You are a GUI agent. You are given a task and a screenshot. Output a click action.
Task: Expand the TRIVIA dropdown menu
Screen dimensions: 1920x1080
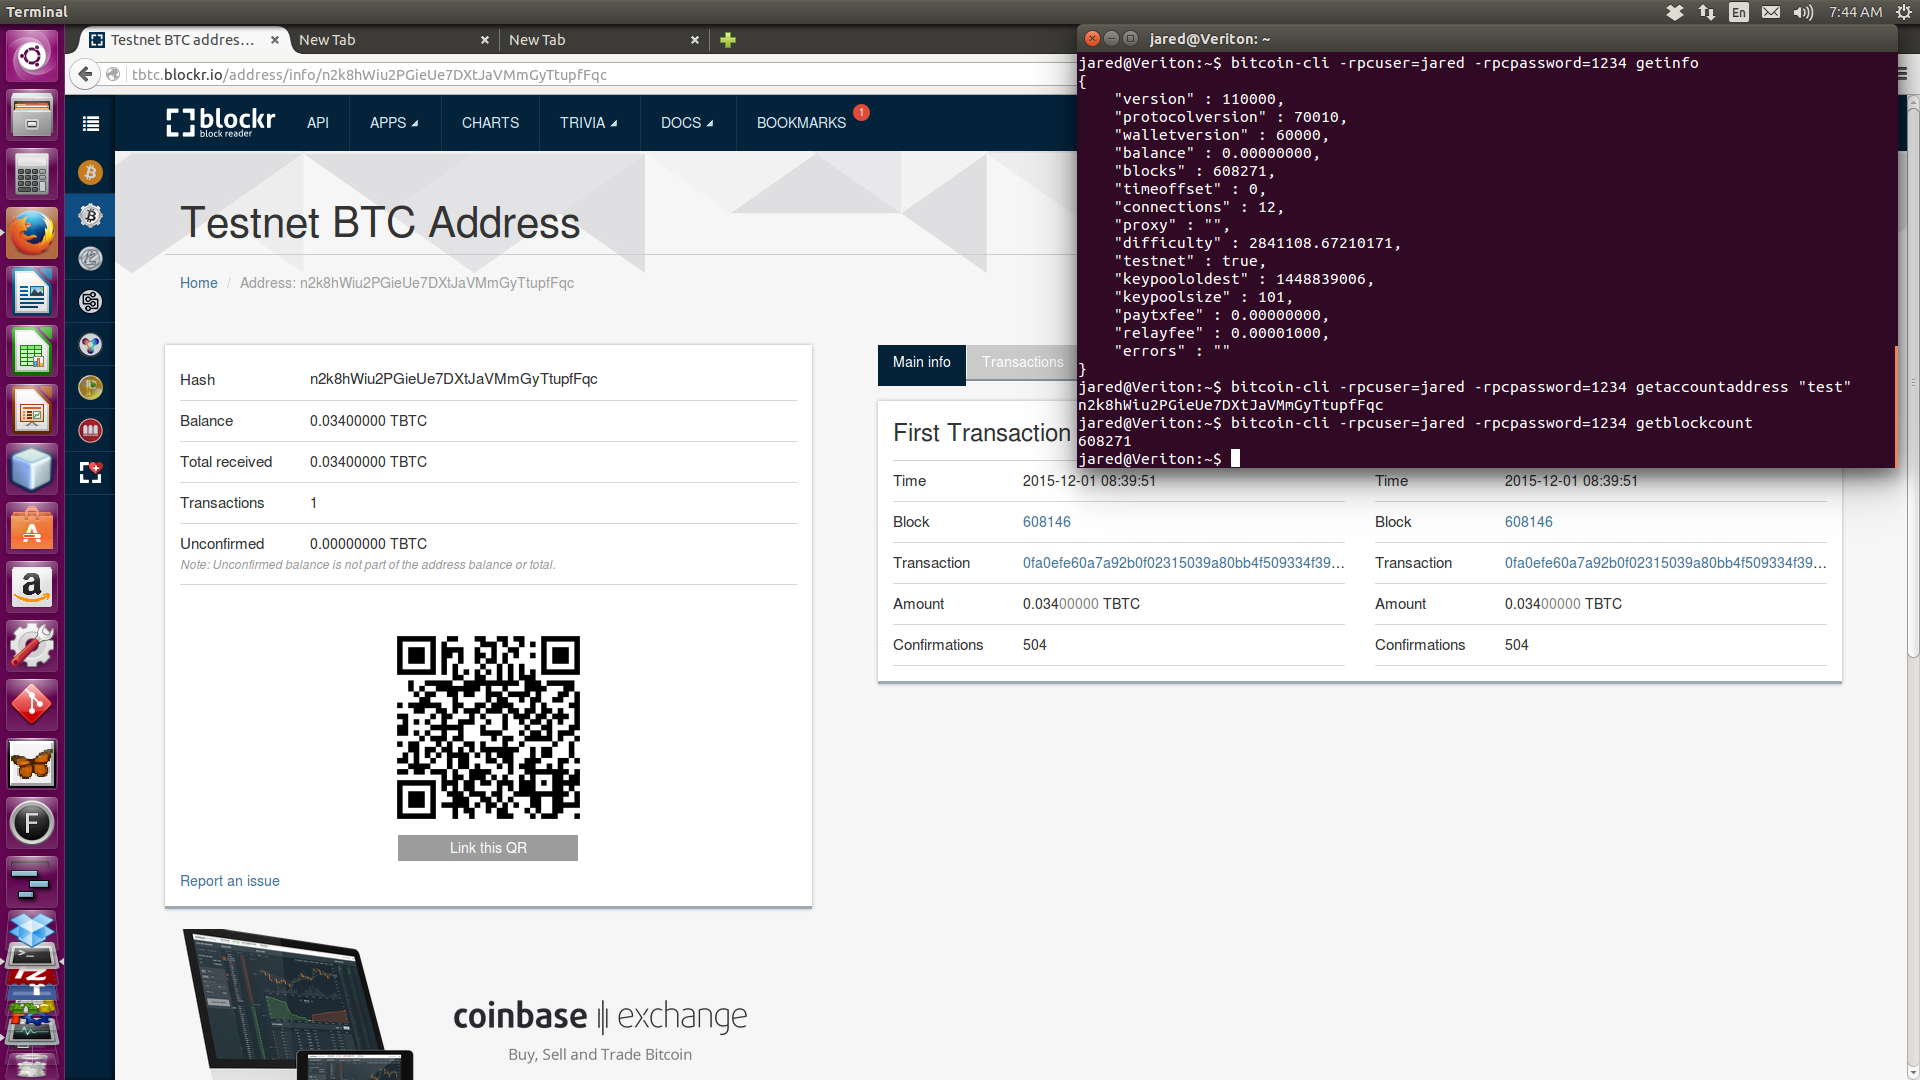coord(588,123)
